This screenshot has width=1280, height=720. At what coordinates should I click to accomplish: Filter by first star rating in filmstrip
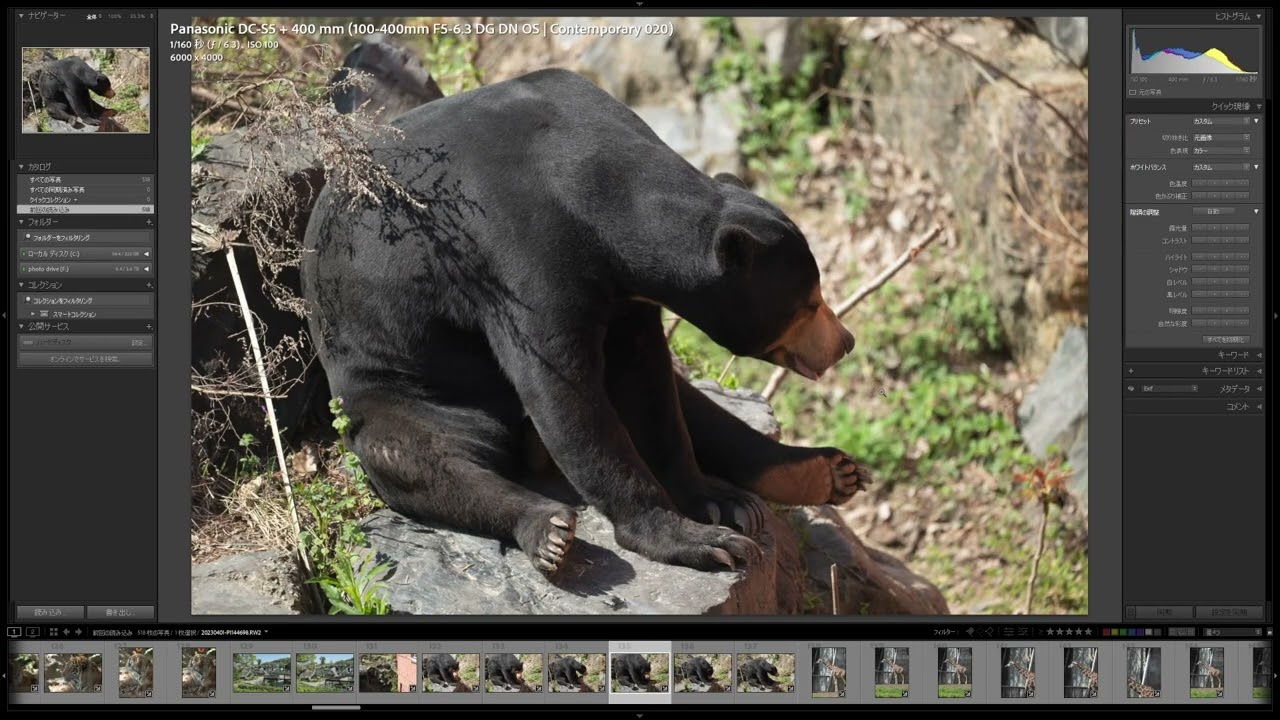1048,632
